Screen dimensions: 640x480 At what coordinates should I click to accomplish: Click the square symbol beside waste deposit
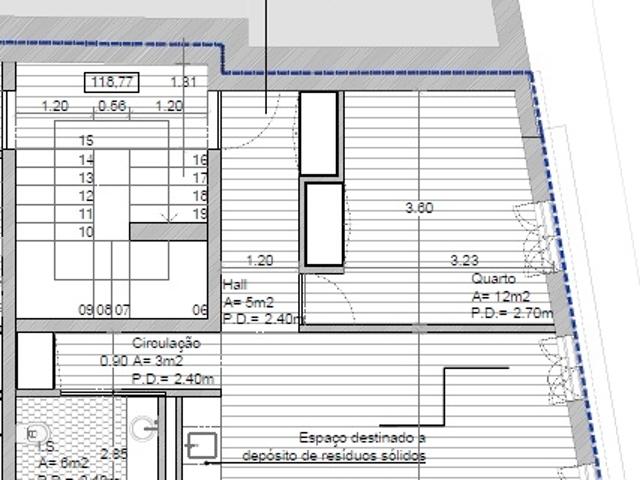tap(203, 444)
